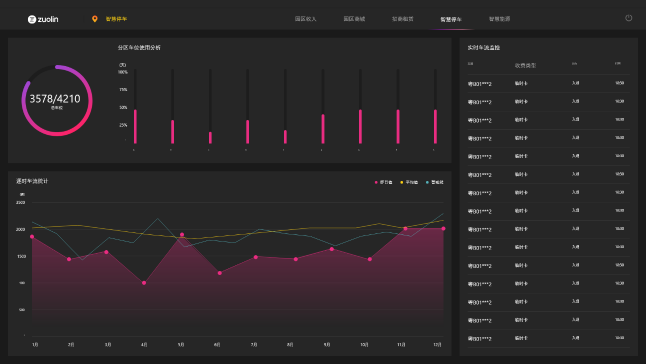
Task: Select the first row in the traffic monitor table
Action: pos(548,84)
